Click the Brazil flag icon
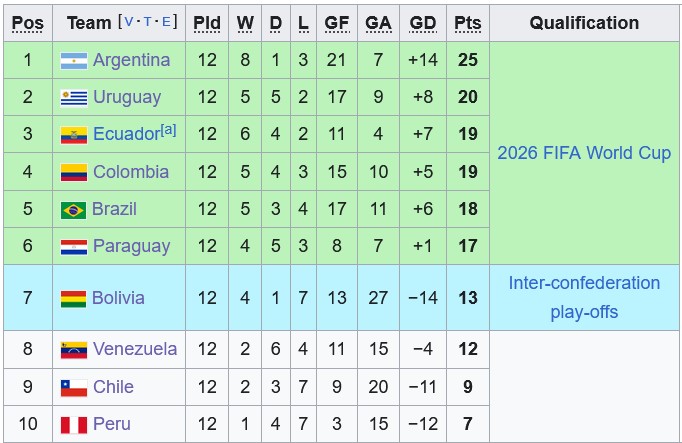The image size is (682, 443). coord(74,210)
